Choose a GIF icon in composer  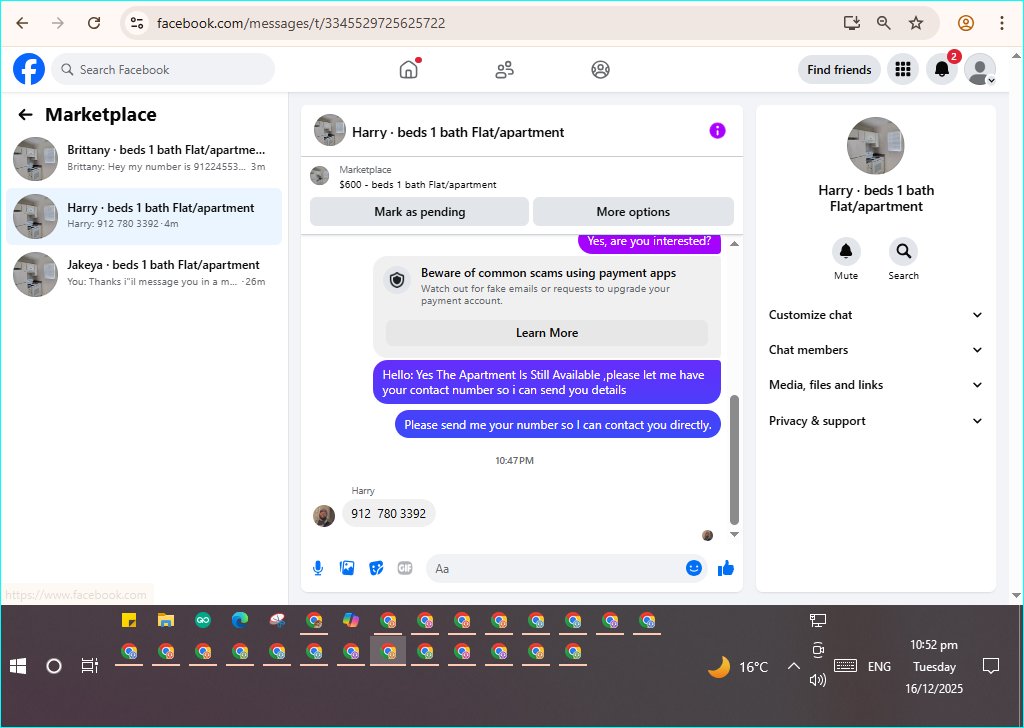coord(405,568)
